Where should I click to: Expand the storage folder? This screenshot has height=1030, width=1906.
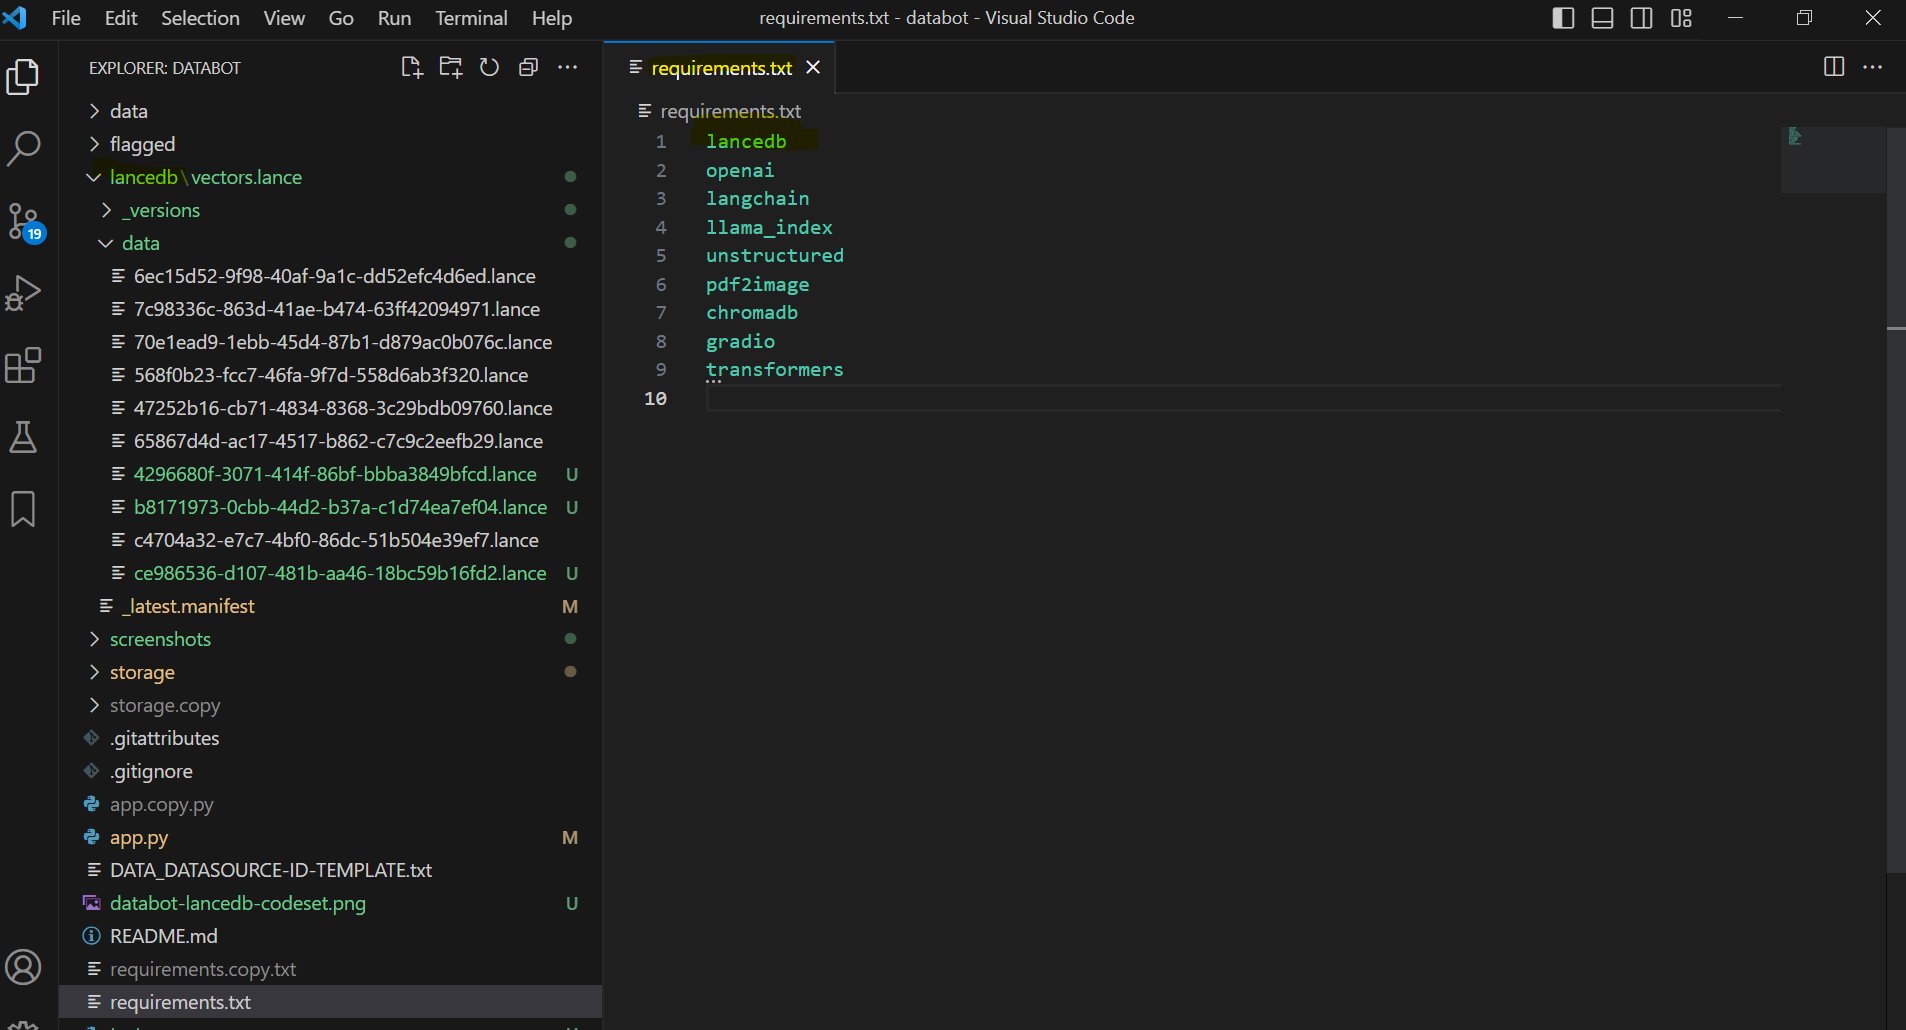(330, 672)
